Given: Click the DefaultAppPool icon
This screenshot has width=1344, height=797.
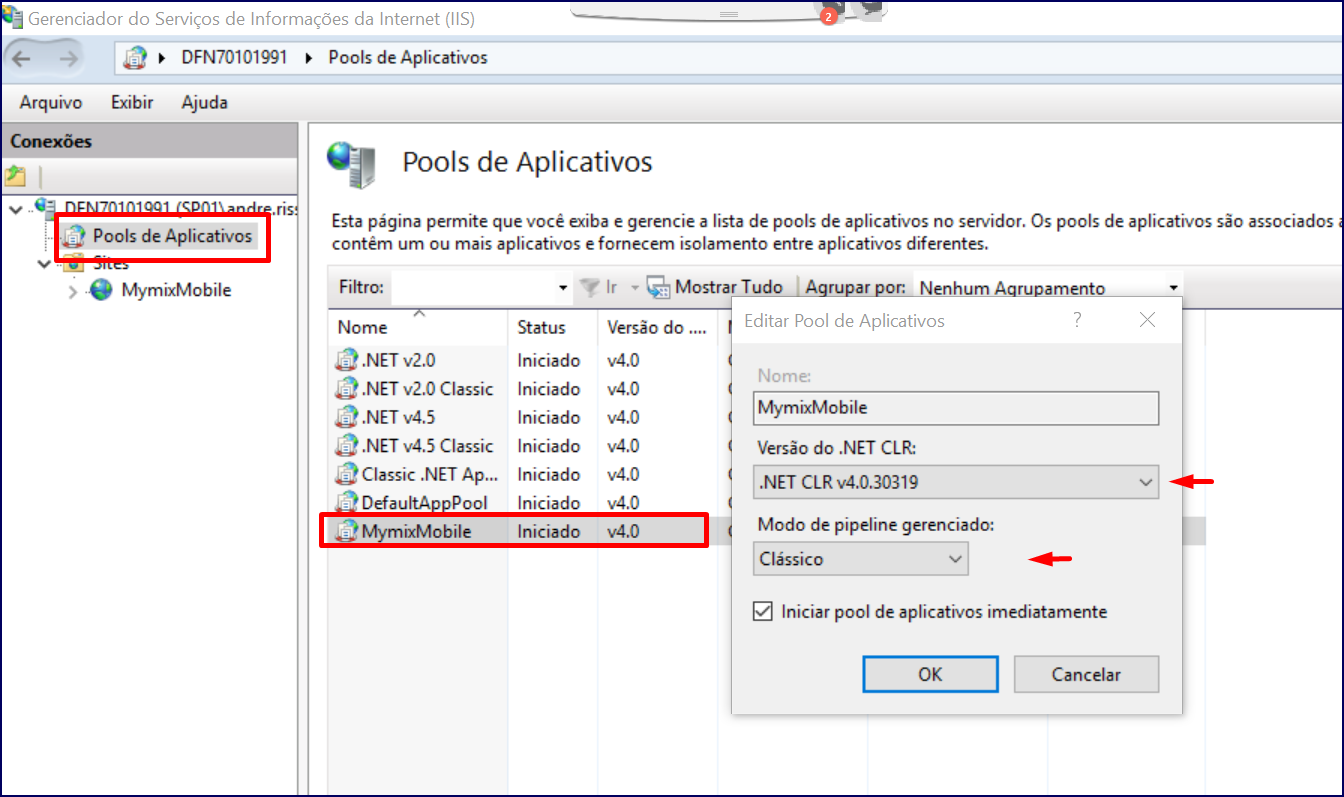Looking at the screenshot, I should (x=346, y=502).
